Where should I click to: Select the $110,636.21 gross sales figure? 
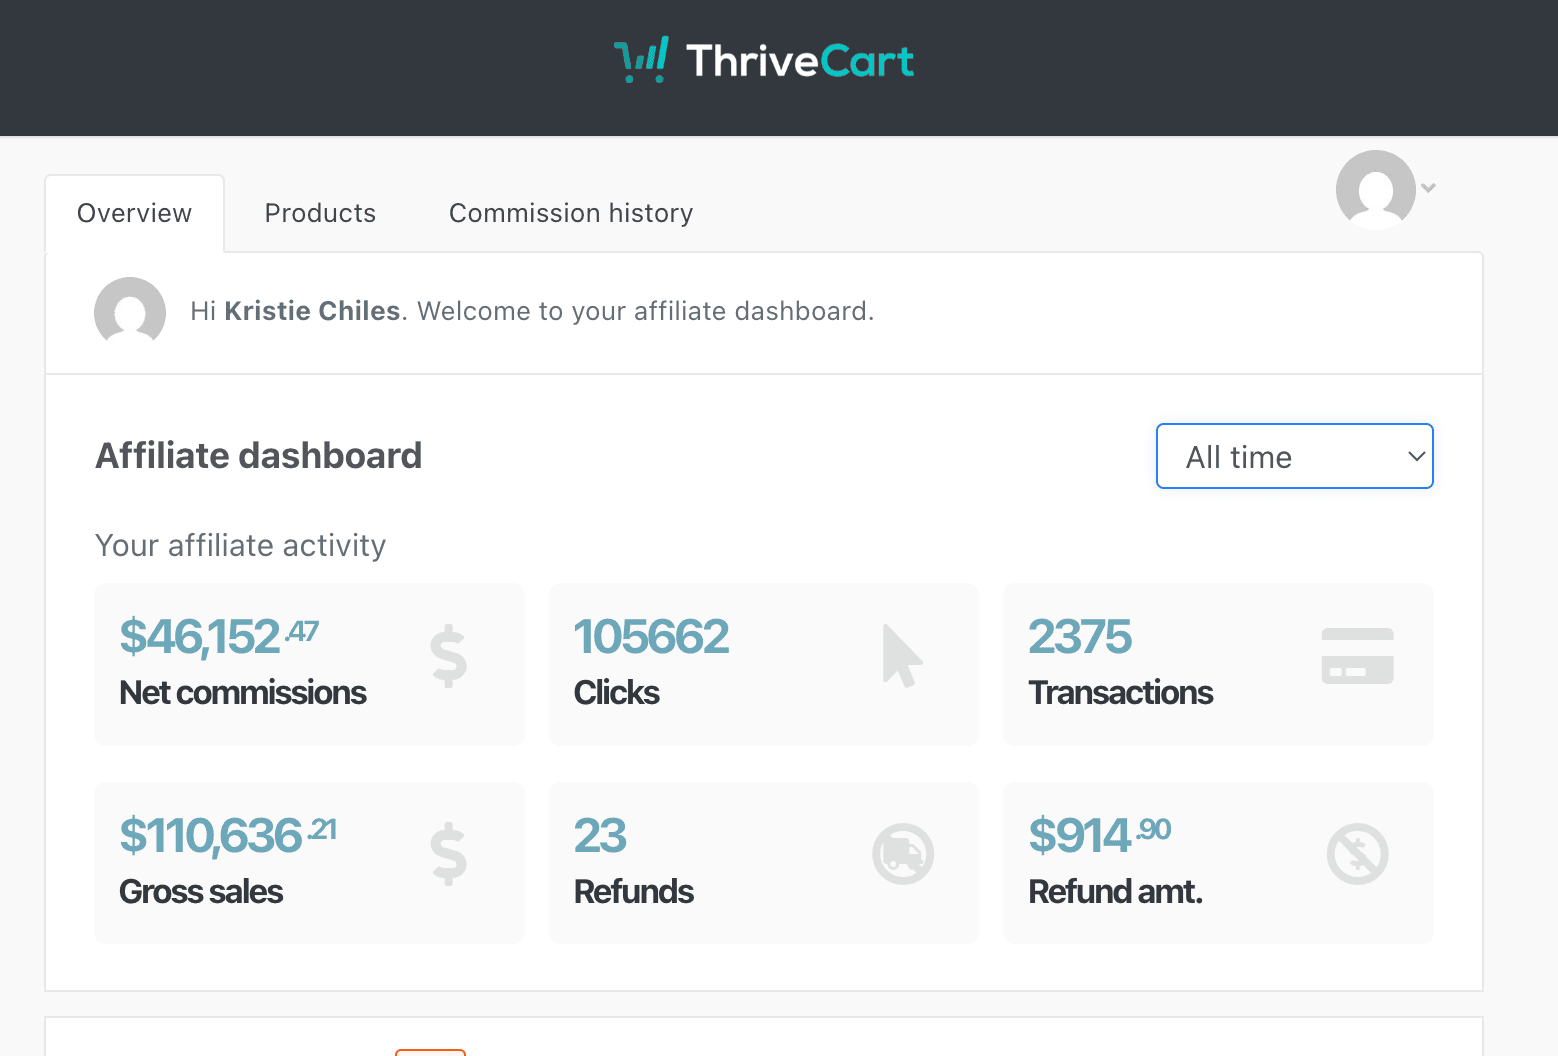227,836
